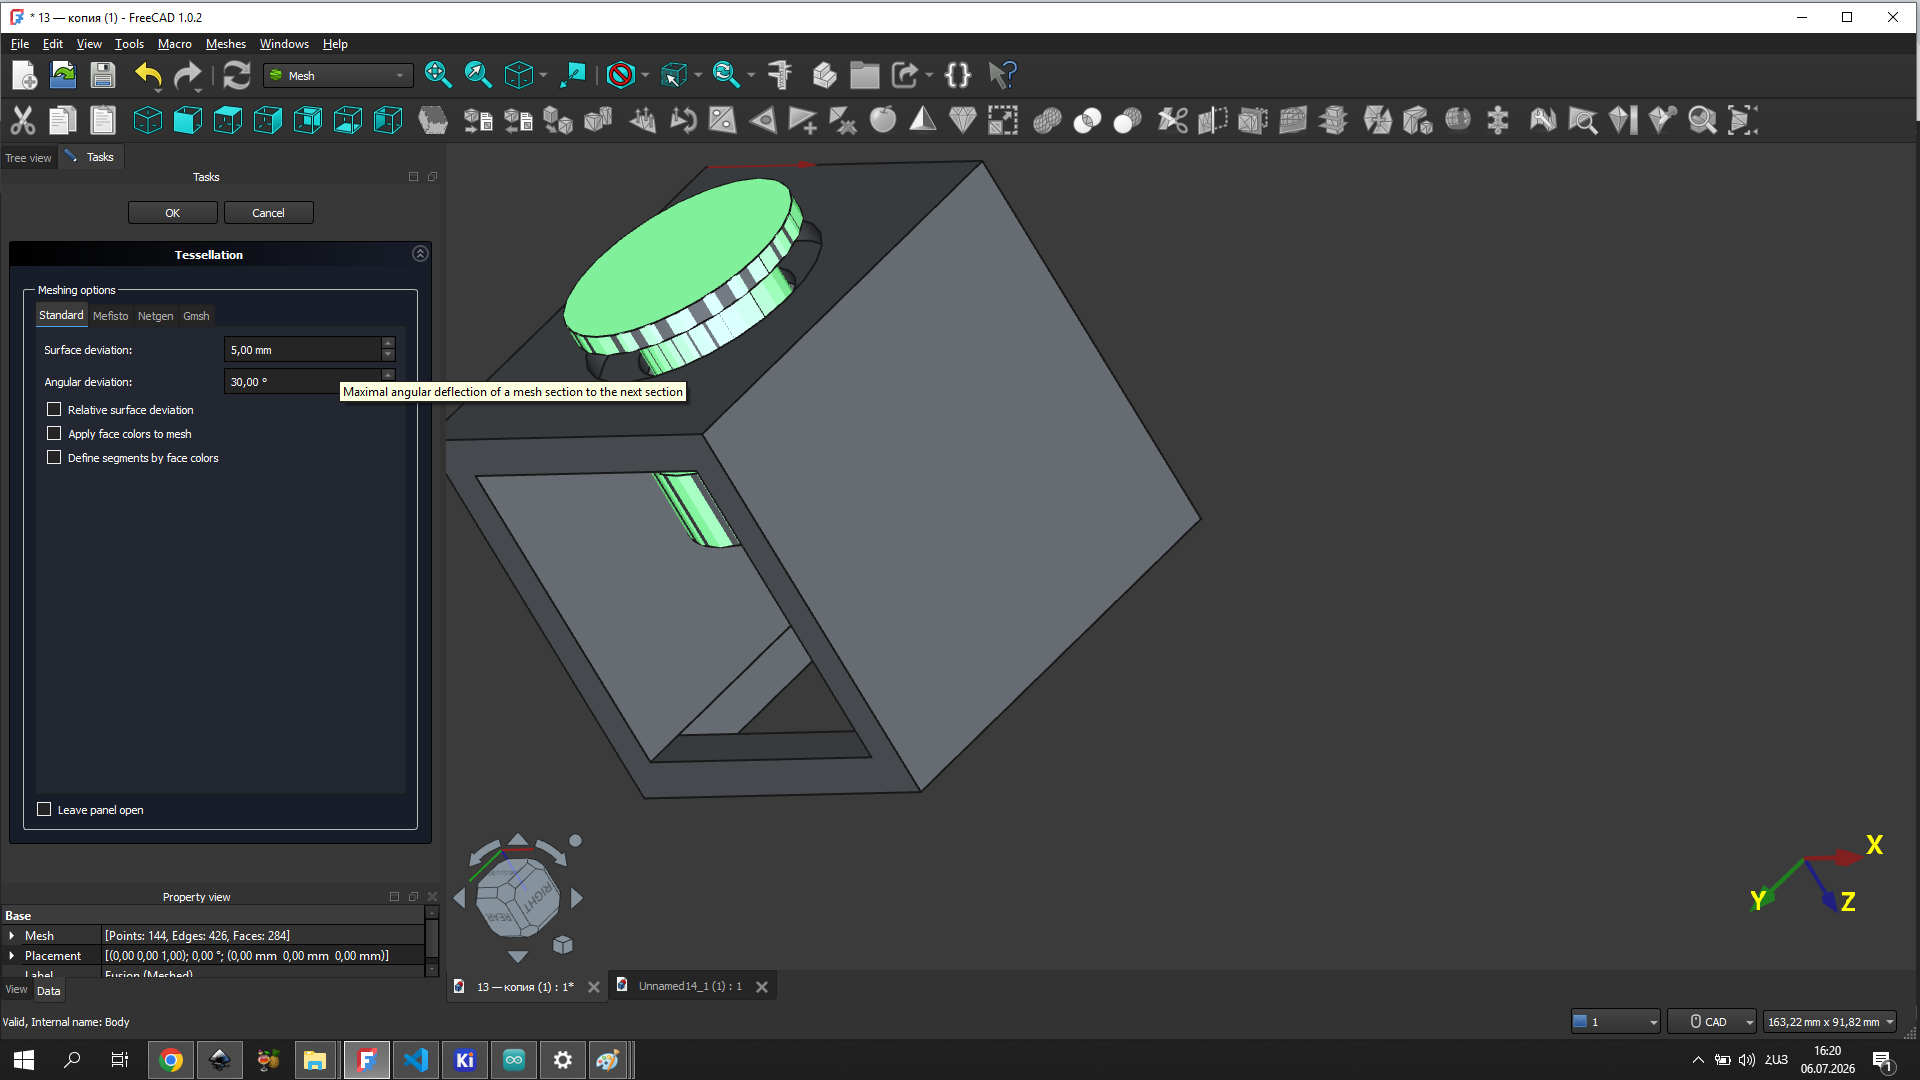The height and width of the screenshot is (1080, 1920).
Task: Switch to Tree view tab
Action: point(28,158)
